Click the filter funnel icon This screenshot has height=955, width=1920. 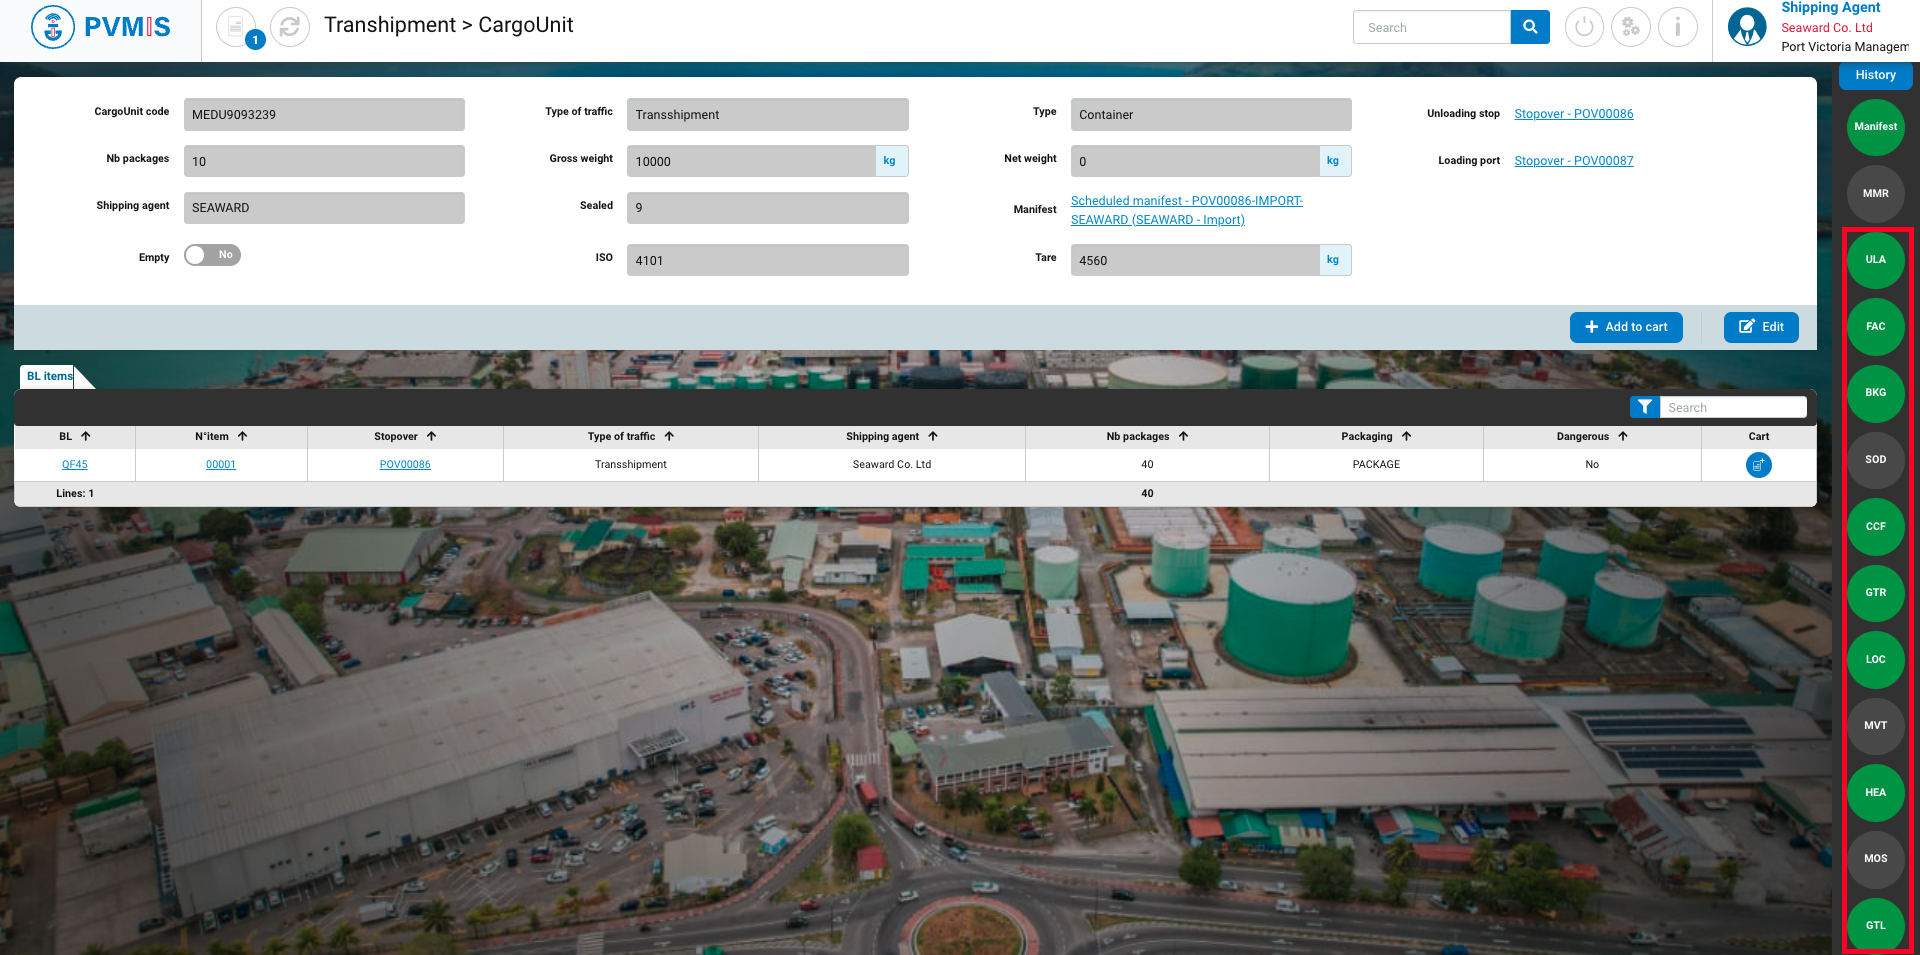pyautogui.click(x=1644, y=407)
